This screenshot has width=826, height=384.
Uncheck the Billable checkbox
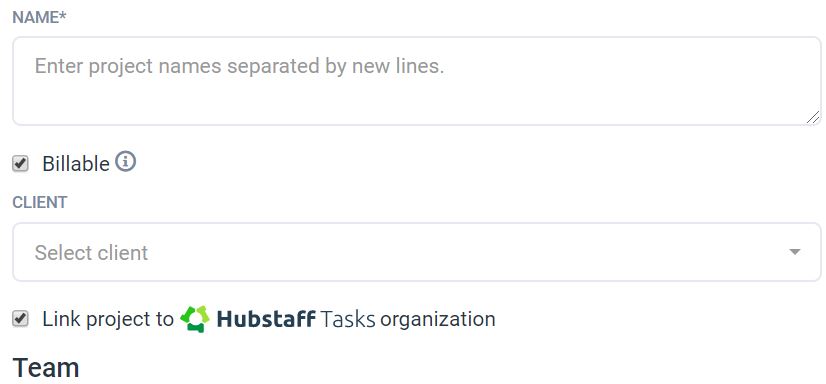[x=20, y=164]
